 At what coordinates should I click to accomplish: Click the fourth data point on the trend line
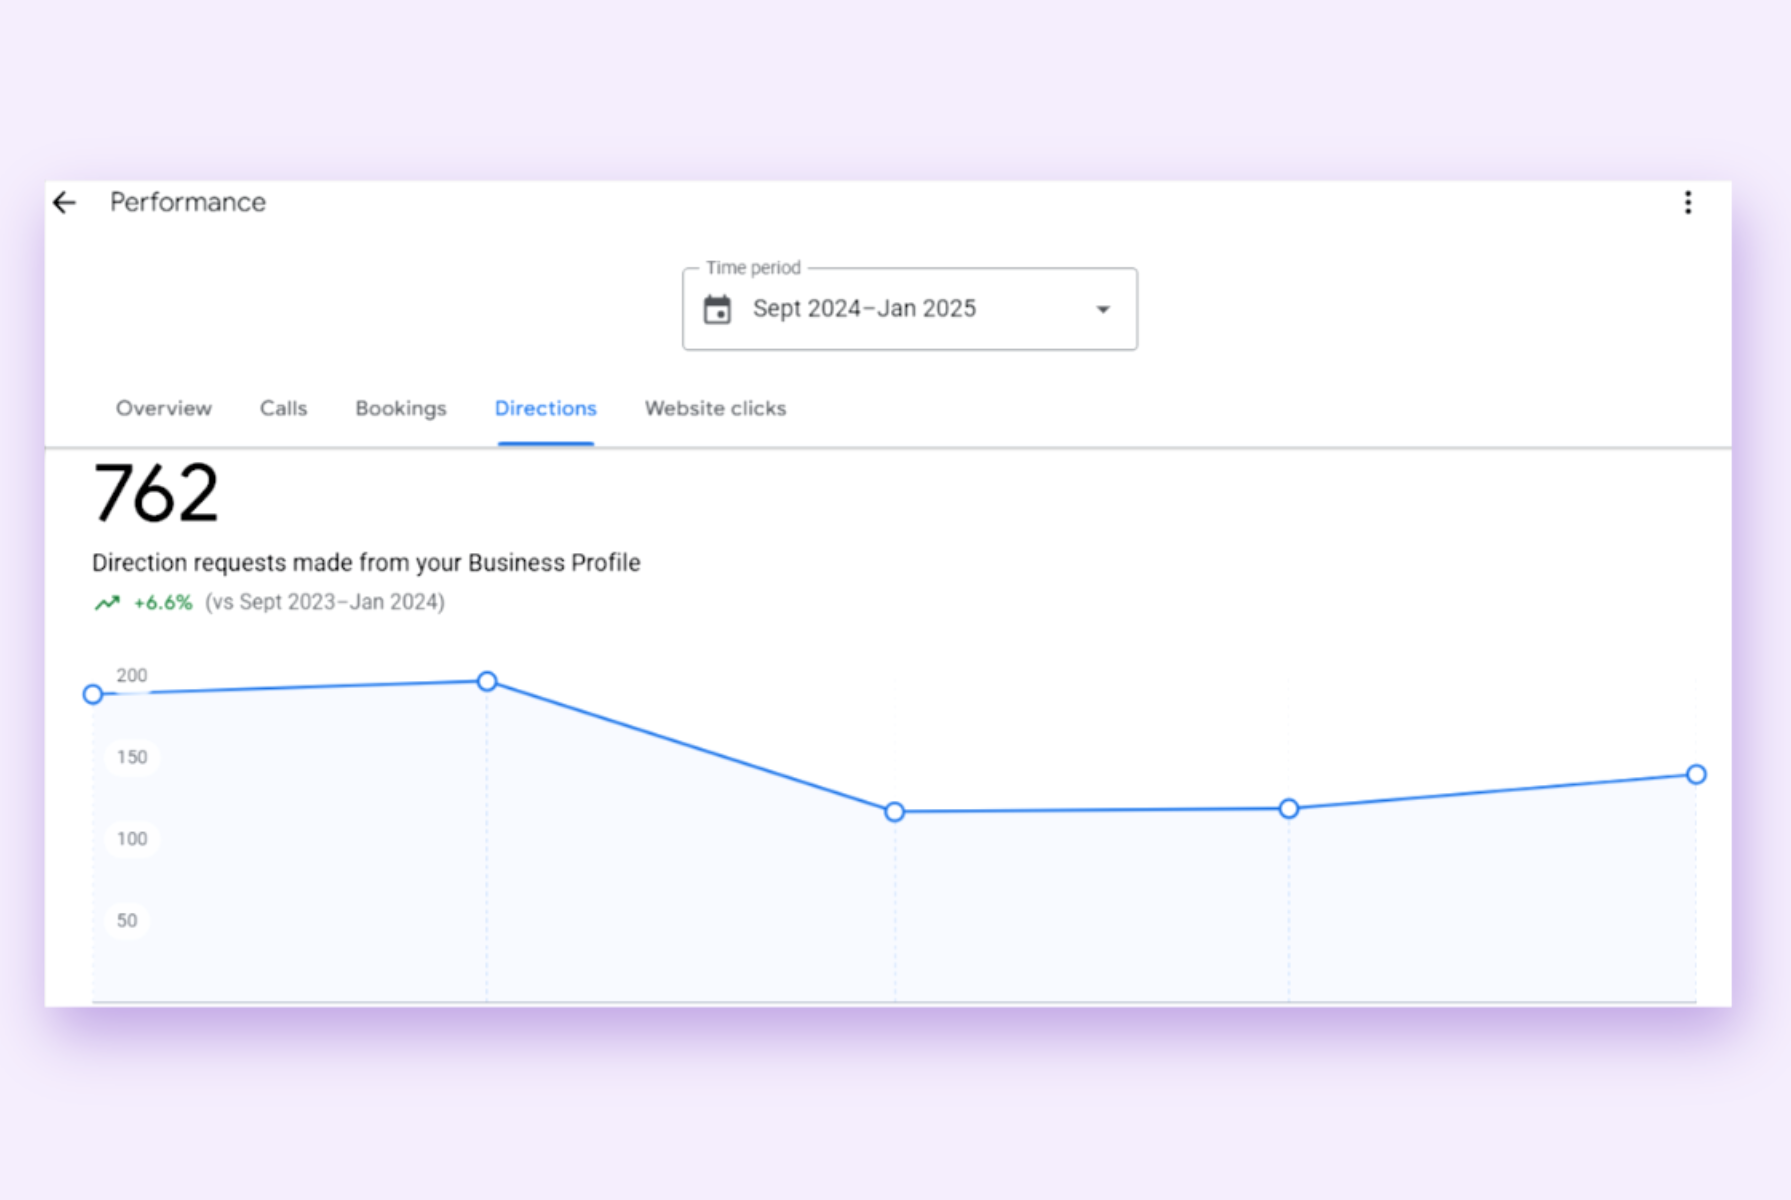(1289, 808)
